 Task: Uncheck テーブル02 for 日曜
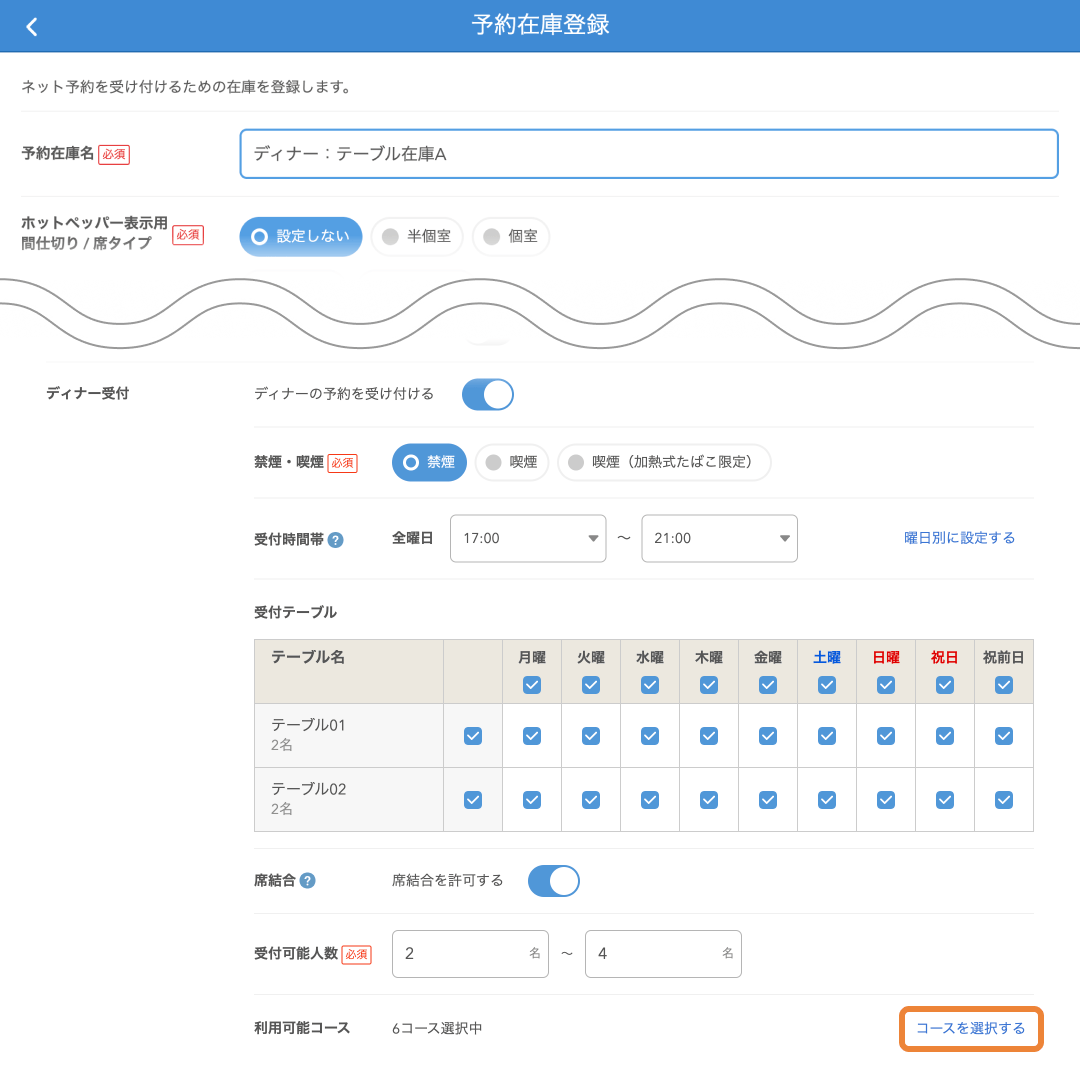886,800
